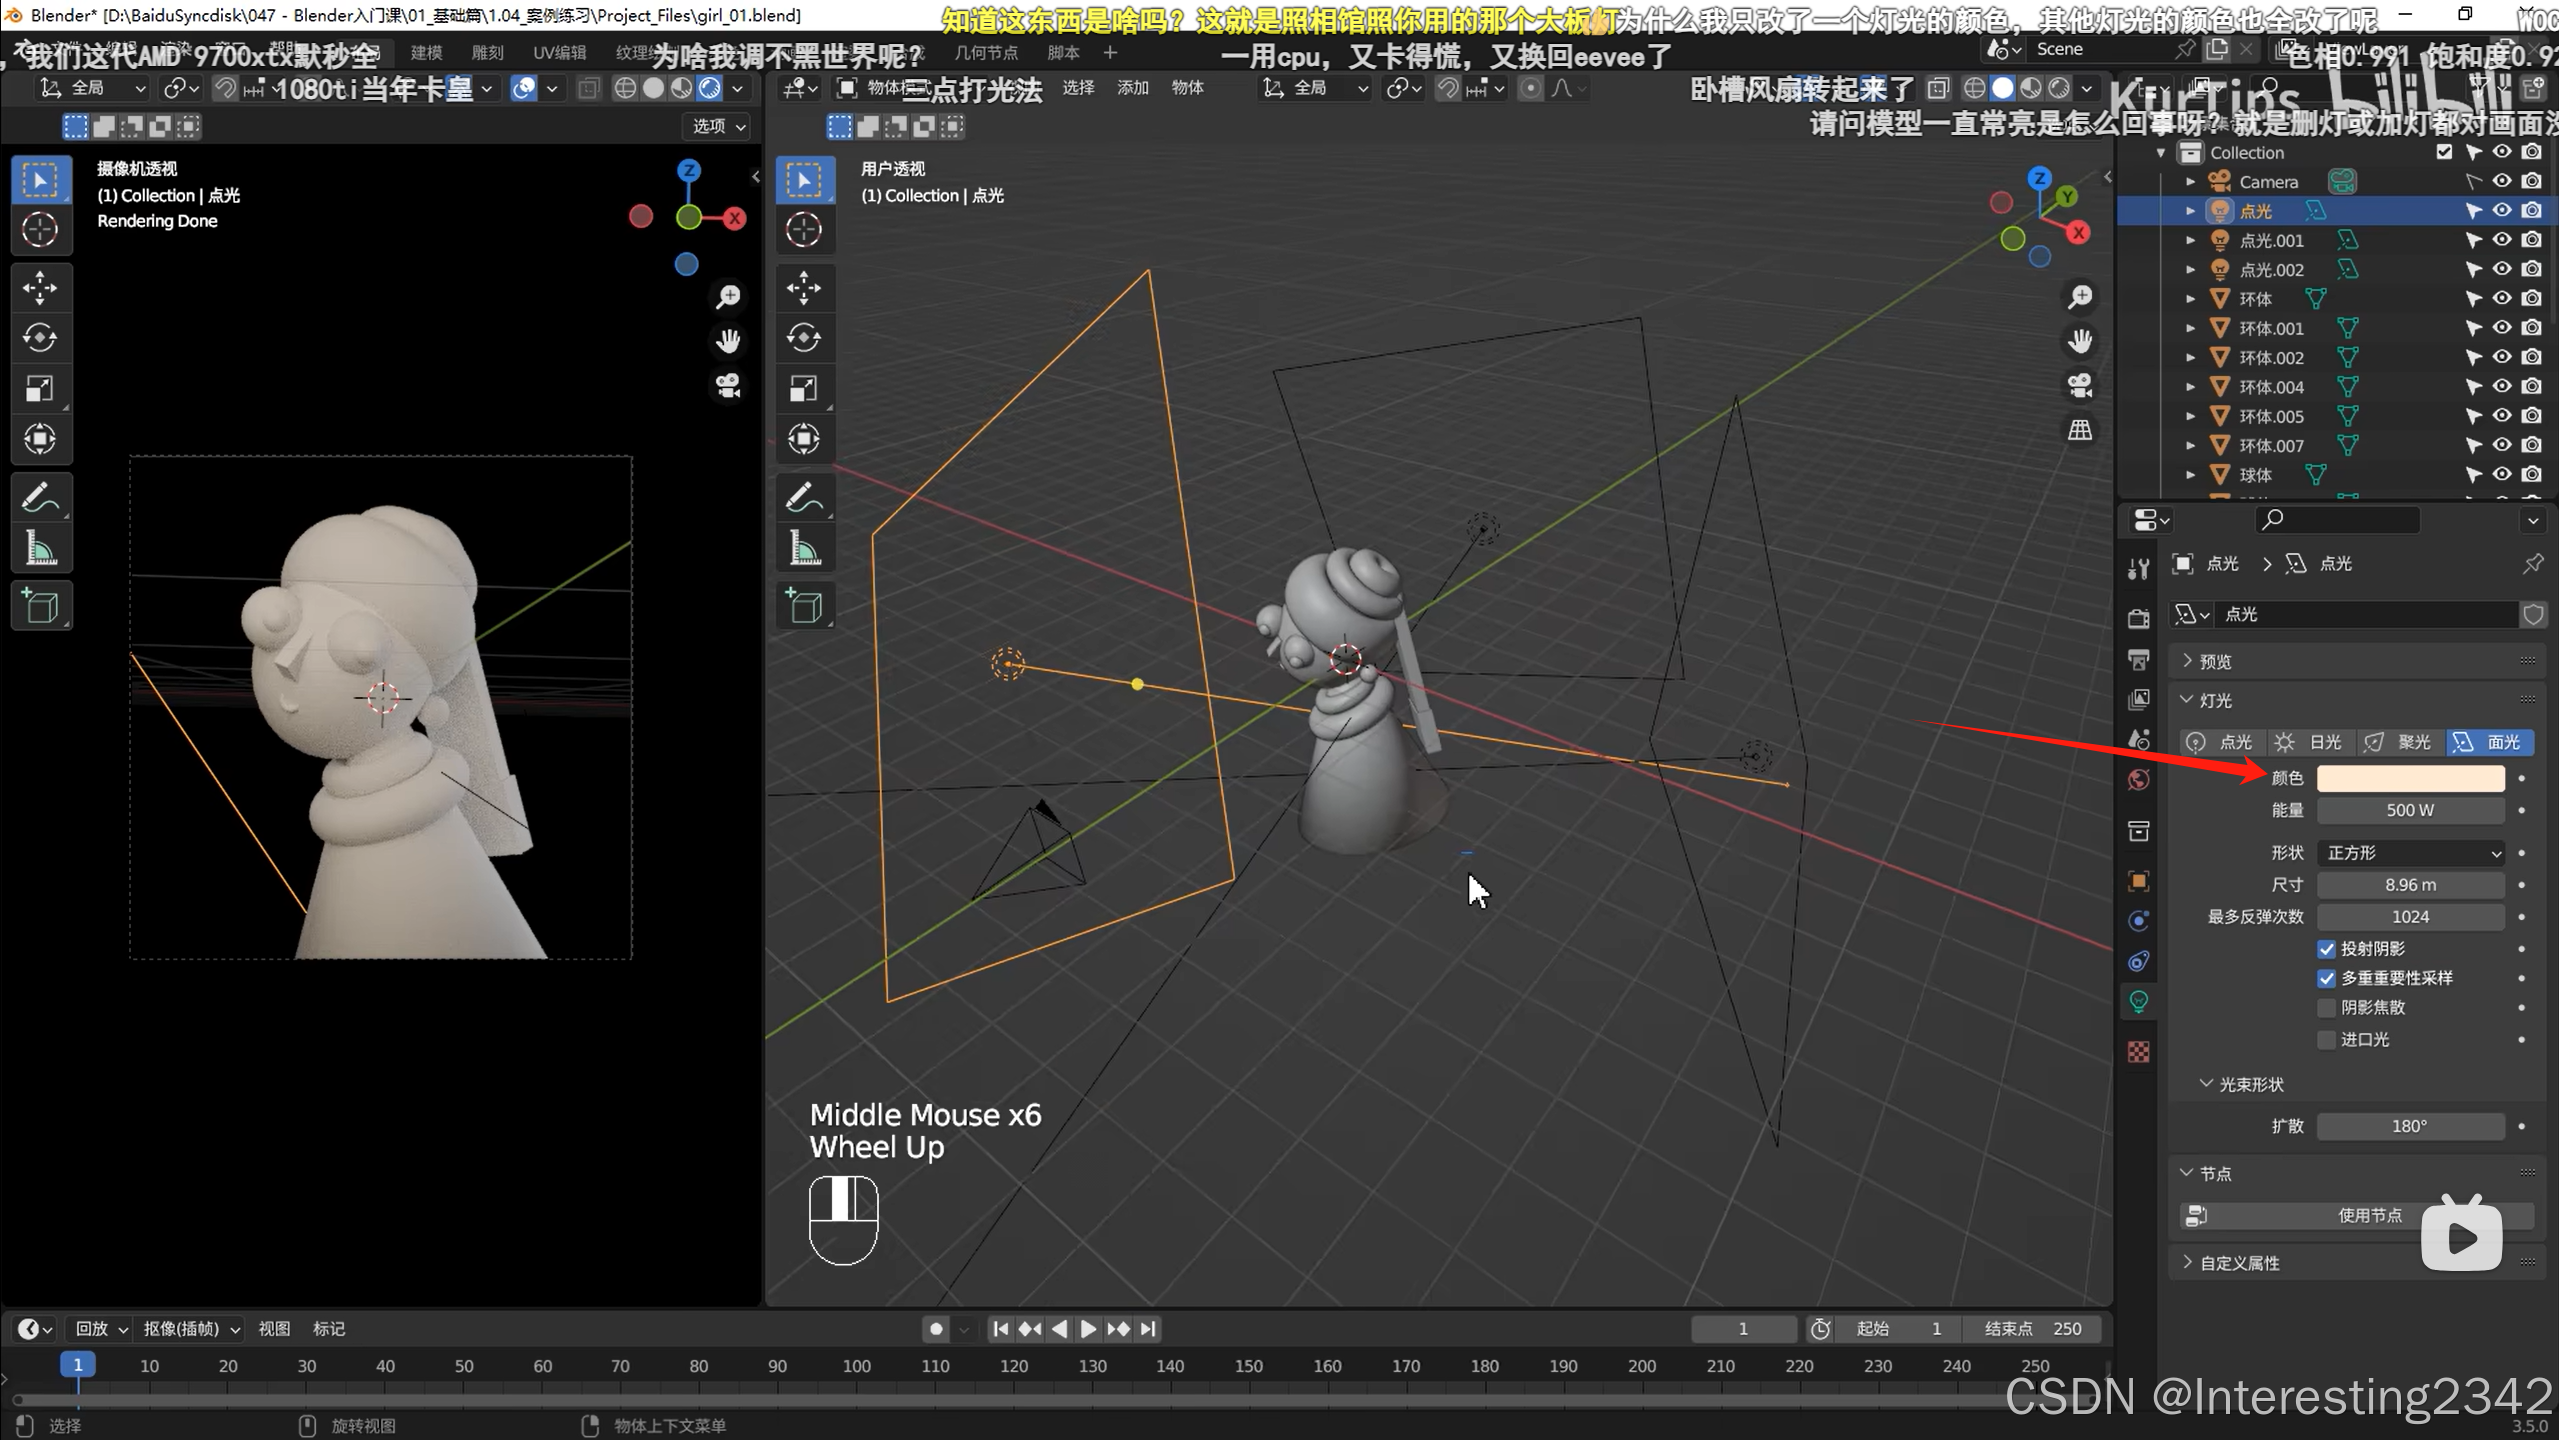Select the Move tool in right viewport
2559x1440 pixels.
pyautogui.click(x=804, y=289)
